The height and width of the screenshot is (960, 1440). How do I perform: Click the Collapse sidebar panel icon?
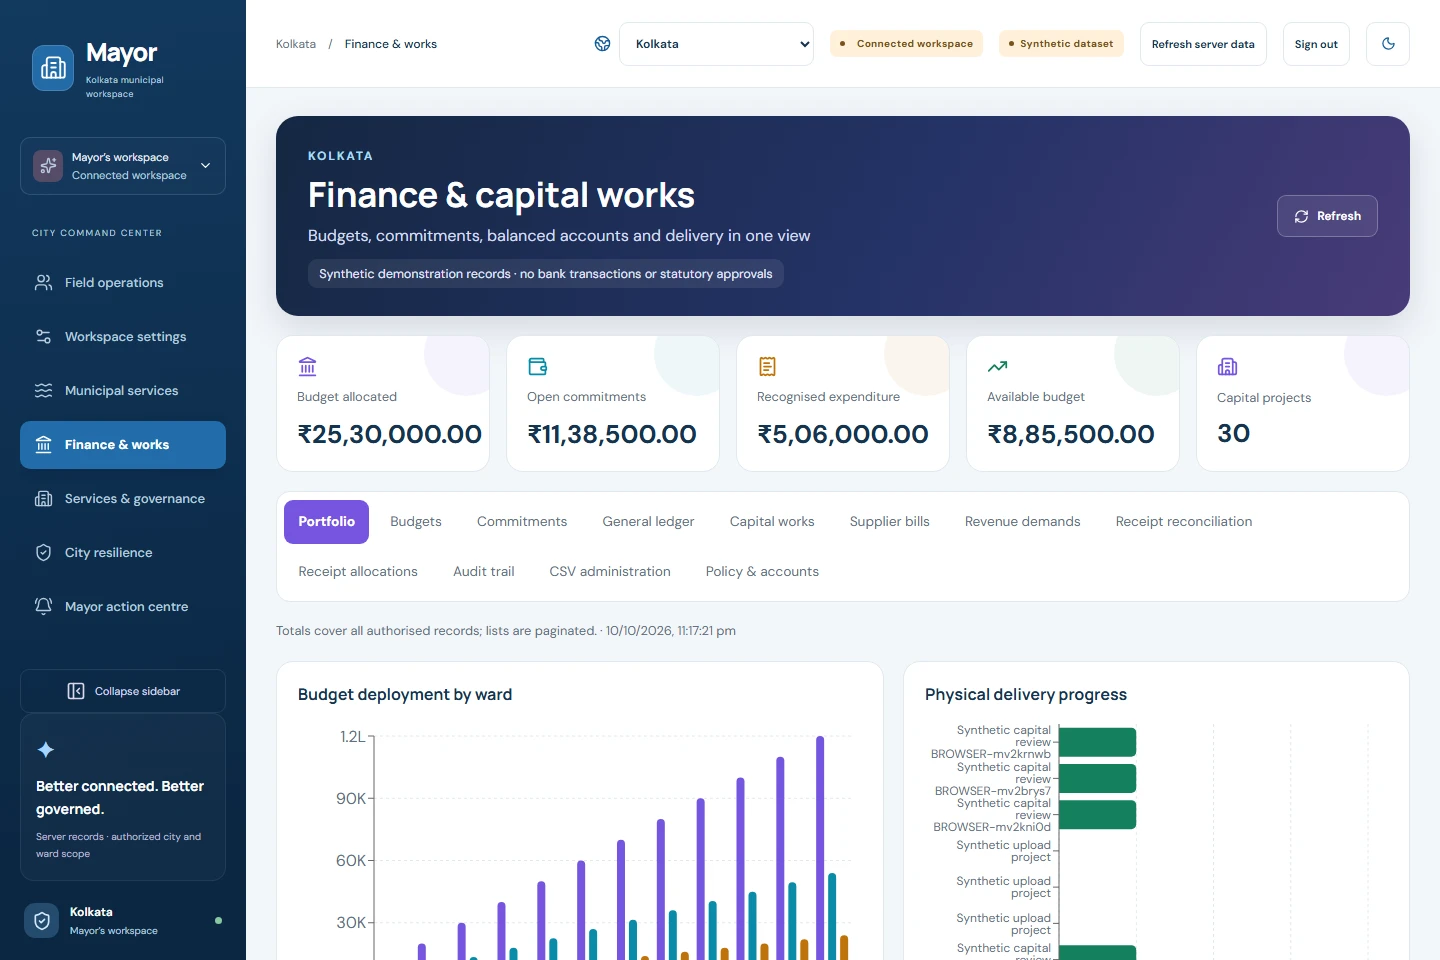[76, 691]
